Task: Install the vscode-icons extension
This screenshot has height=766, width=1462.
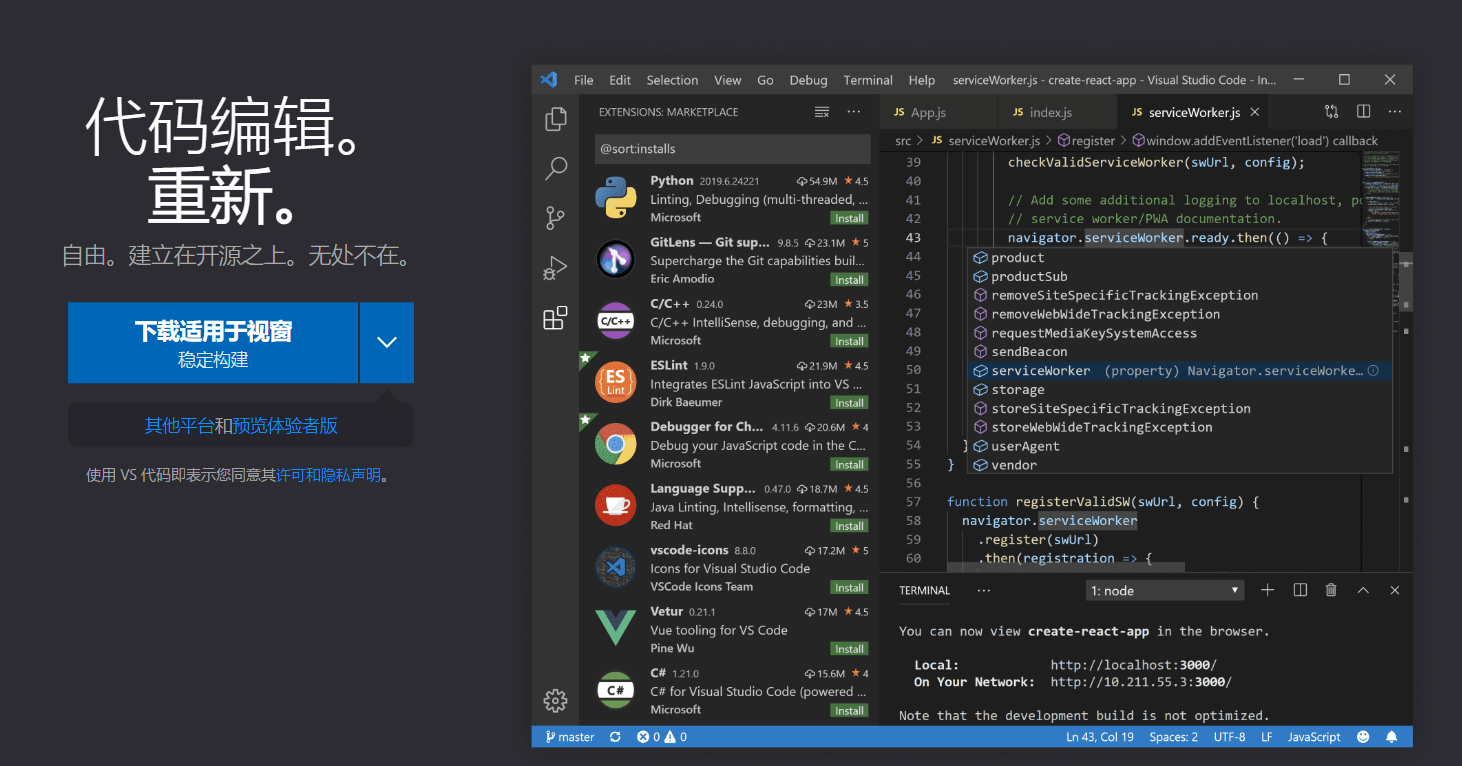Action: tap(849, 587)
